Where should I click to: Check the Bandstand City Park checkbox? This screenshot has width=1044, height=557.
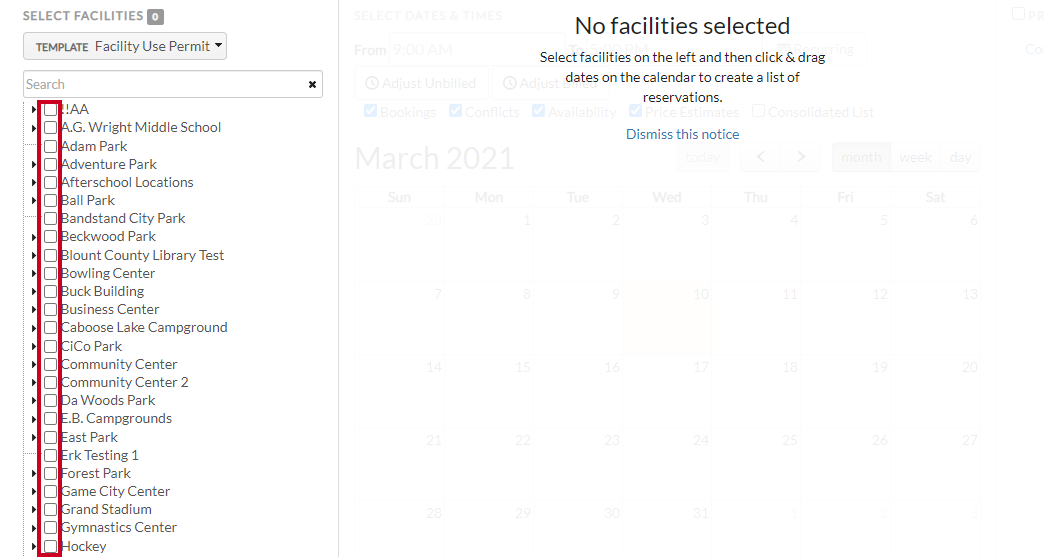coord(51,219)
